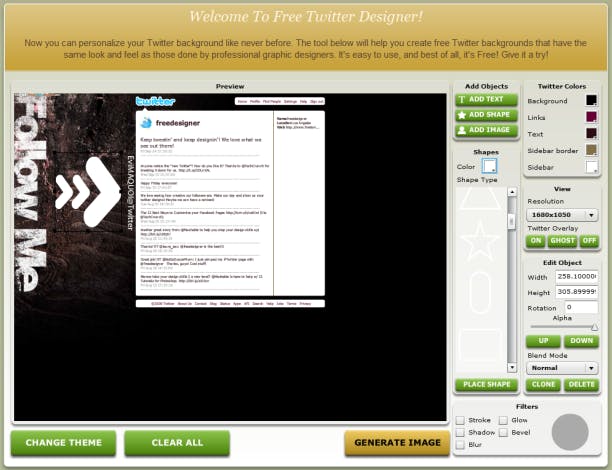Viewport: 612px width, 470px height.
Task: Select the Follow Me text in preview
Action: (32, 193)
